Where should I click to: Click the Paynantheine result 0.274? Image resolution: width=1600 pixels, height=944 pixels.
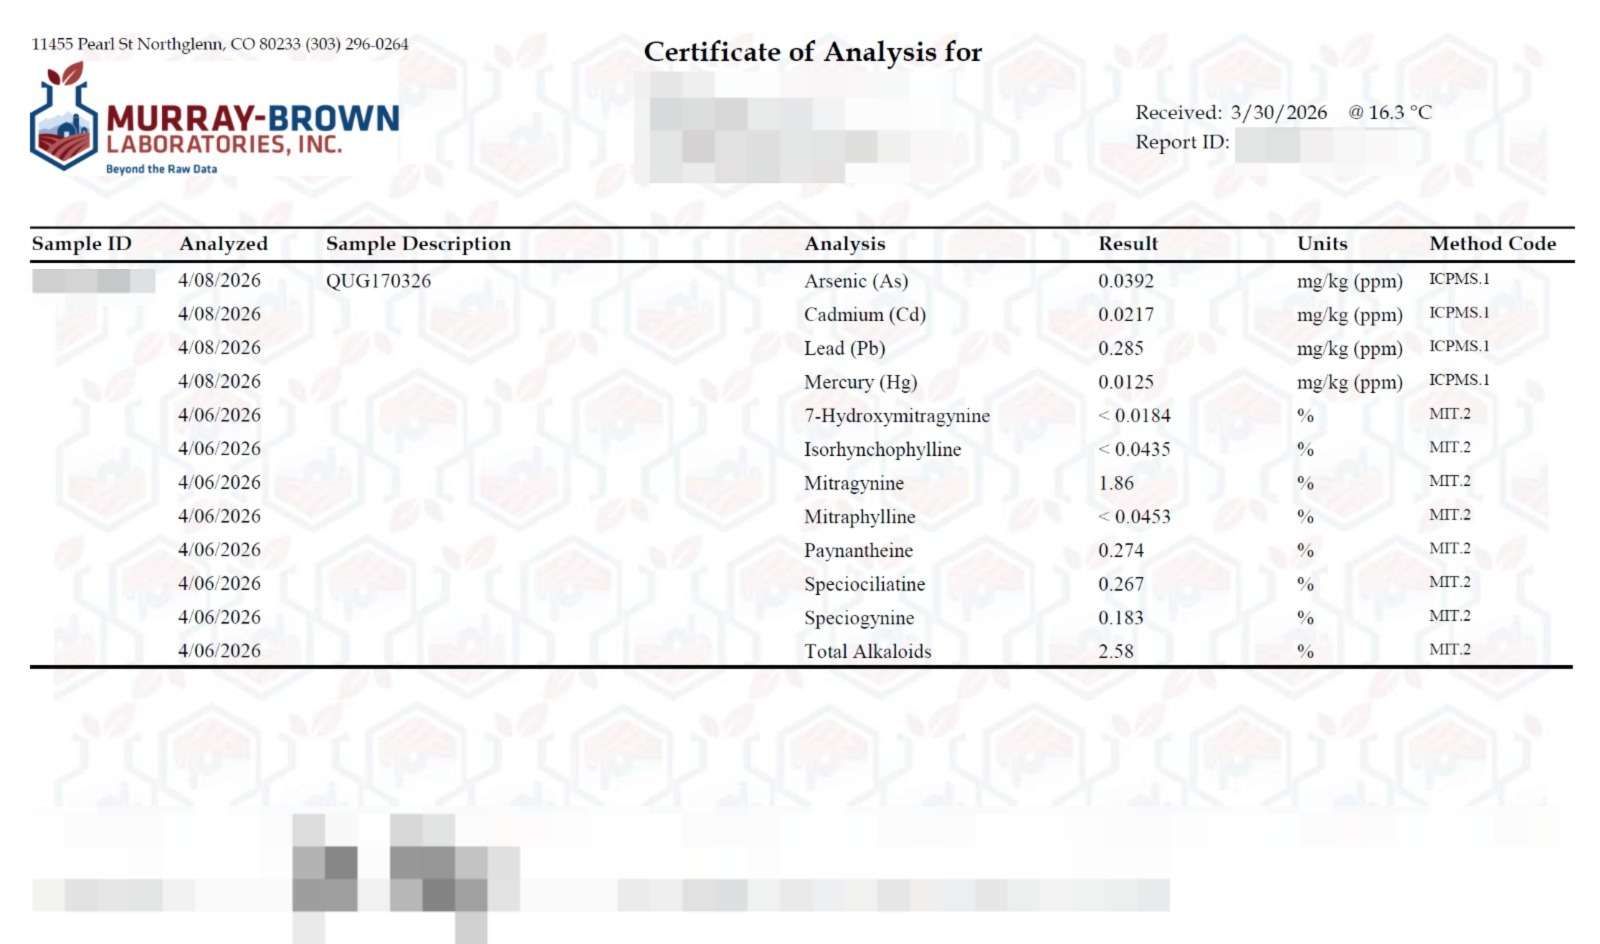(x=1120, y=550)
